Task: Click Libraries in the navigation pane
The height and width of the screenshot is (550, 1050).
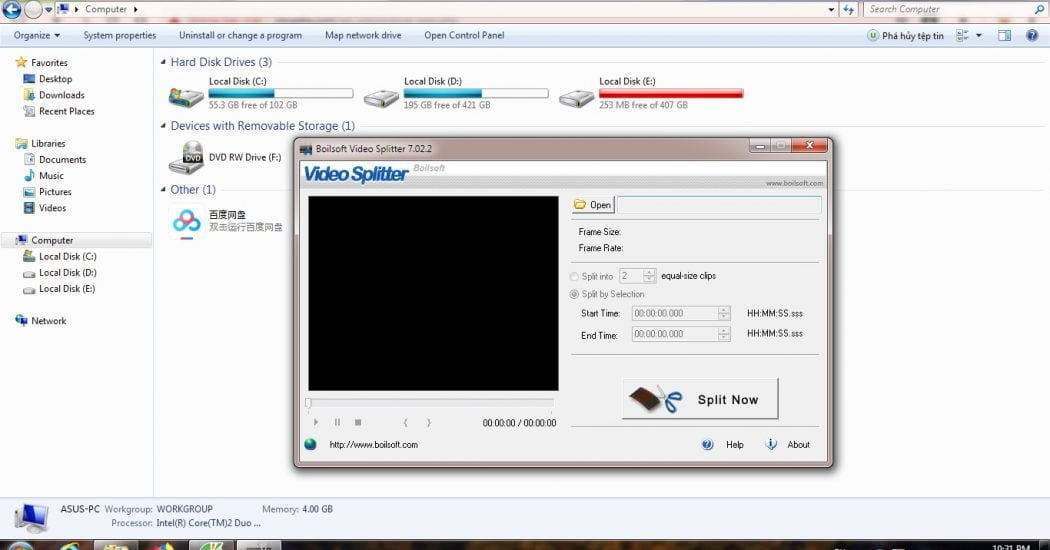Action: (x=48, y=143)
